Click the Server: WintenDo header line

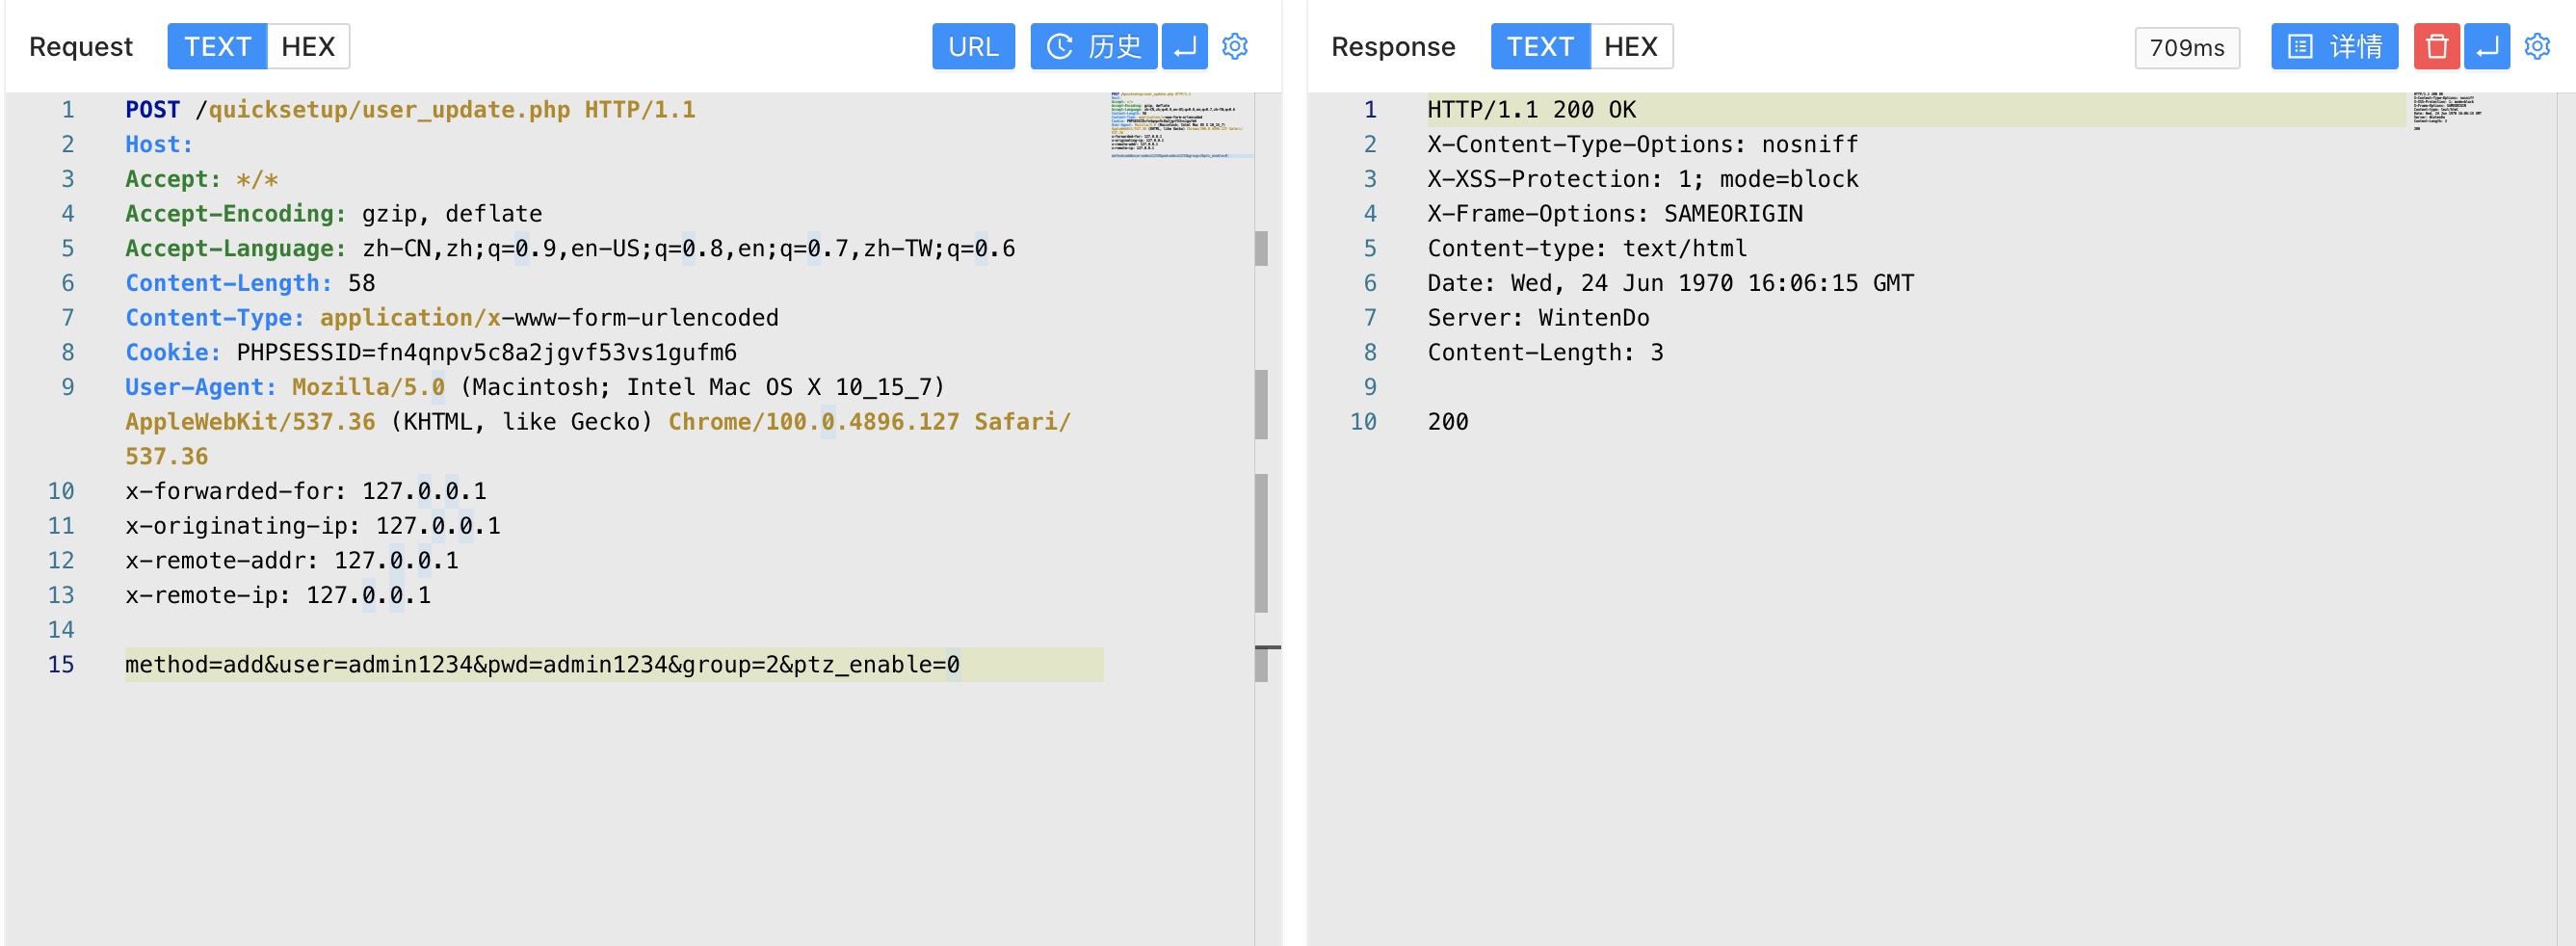click(1539, 318)
